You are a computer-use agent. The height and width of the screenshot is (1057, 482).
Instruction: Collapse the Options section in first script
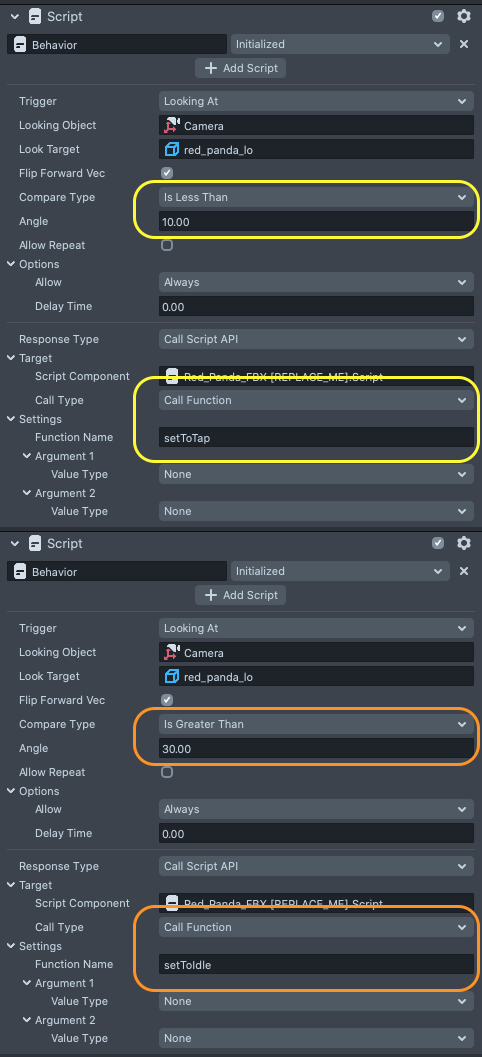(x=11, y=264)
